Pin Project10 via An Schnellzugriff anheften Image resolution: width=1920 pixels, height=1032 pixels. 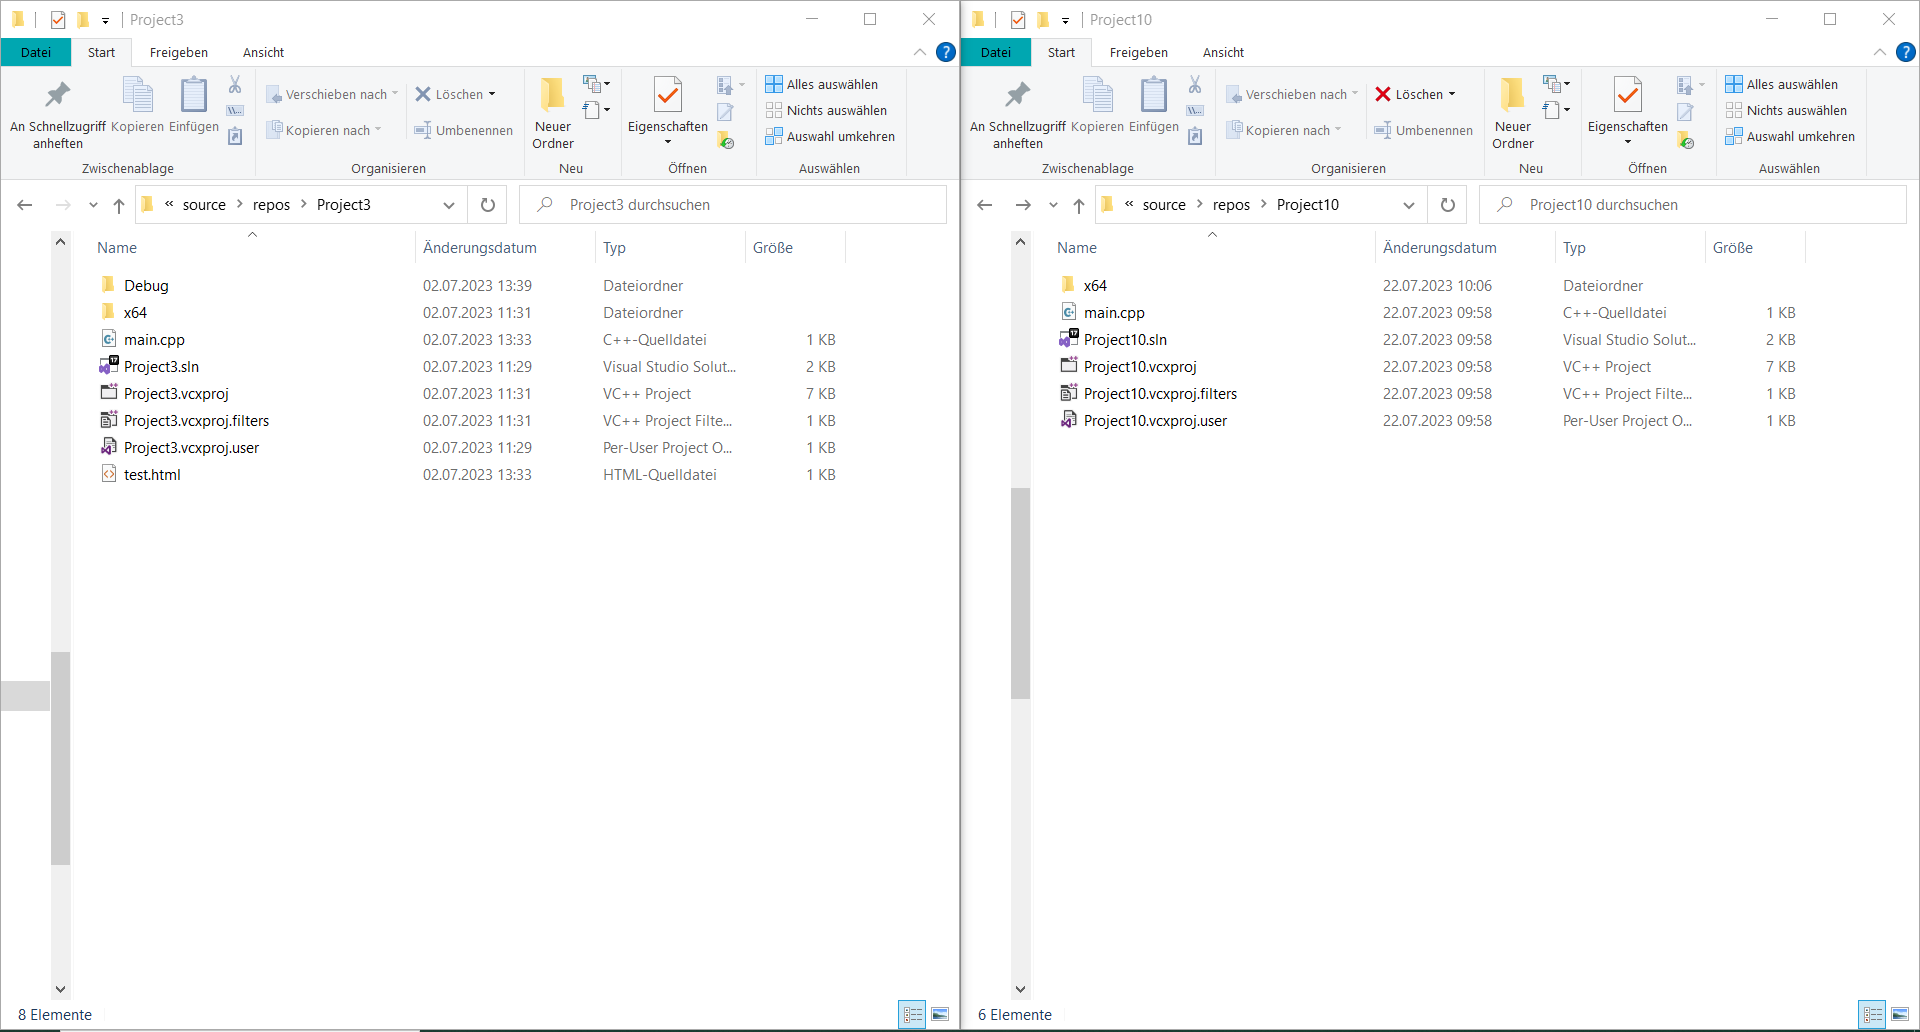click(x=1016, y=110)
